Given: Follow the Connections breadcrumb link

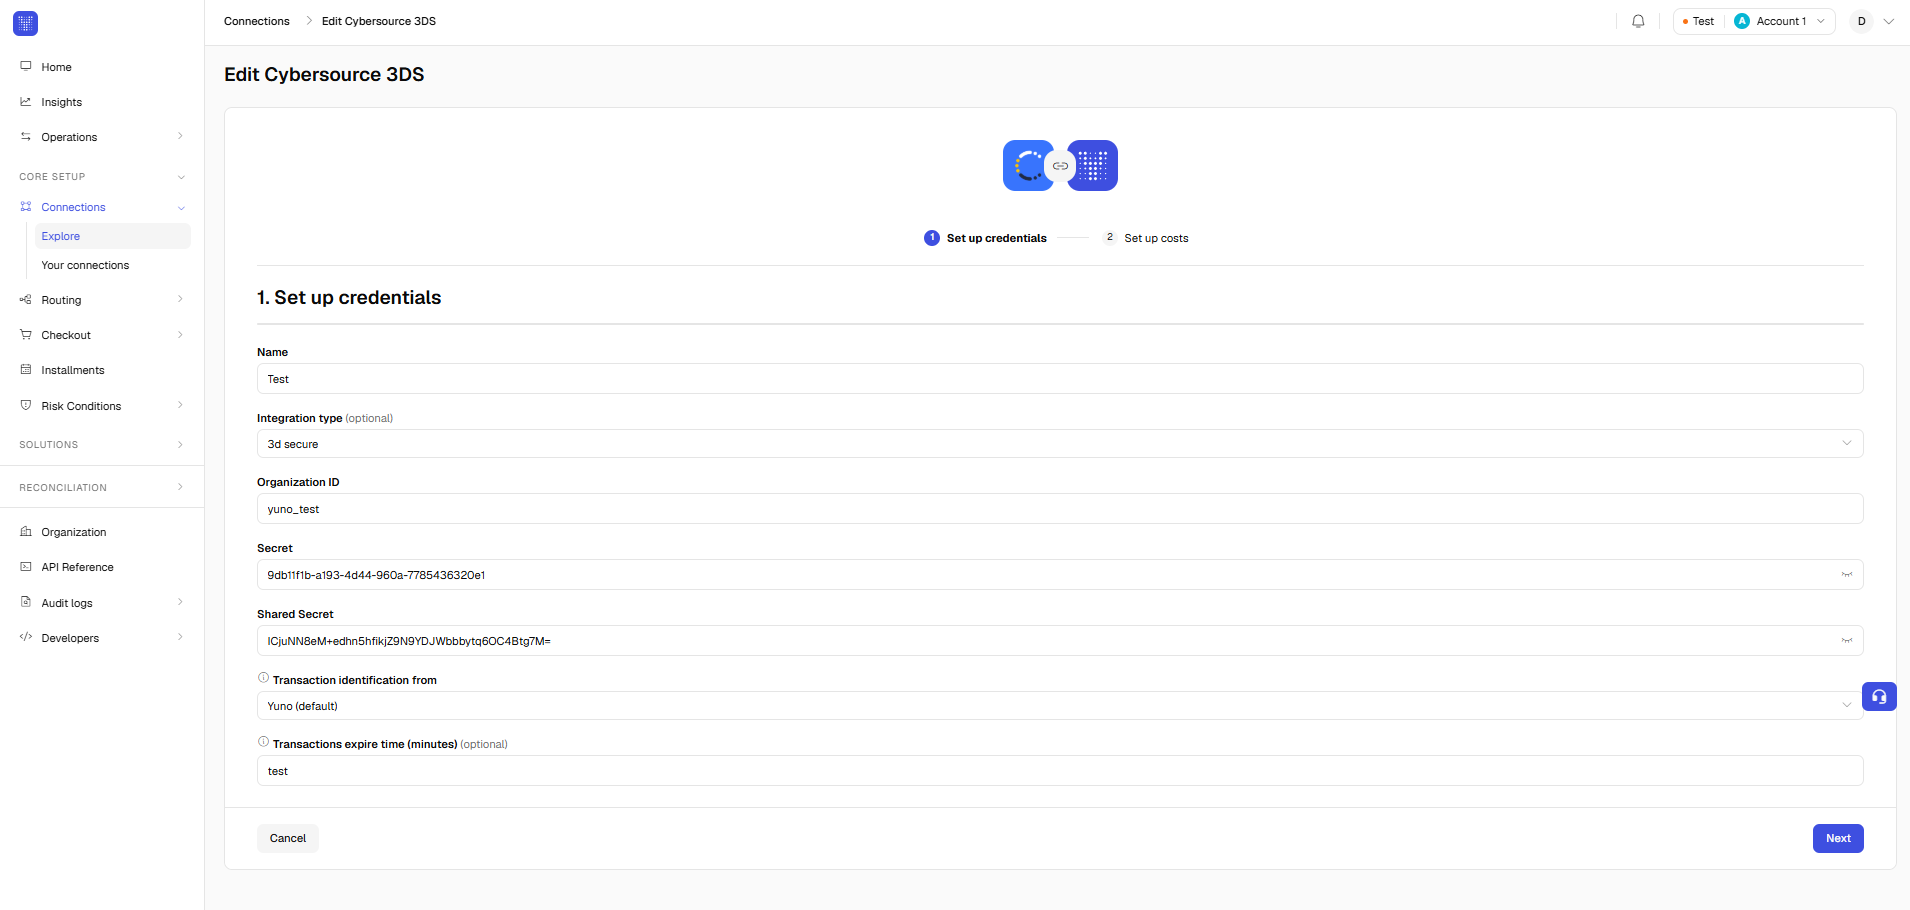Looking at the screenshot, I should [x=257, y=21].
